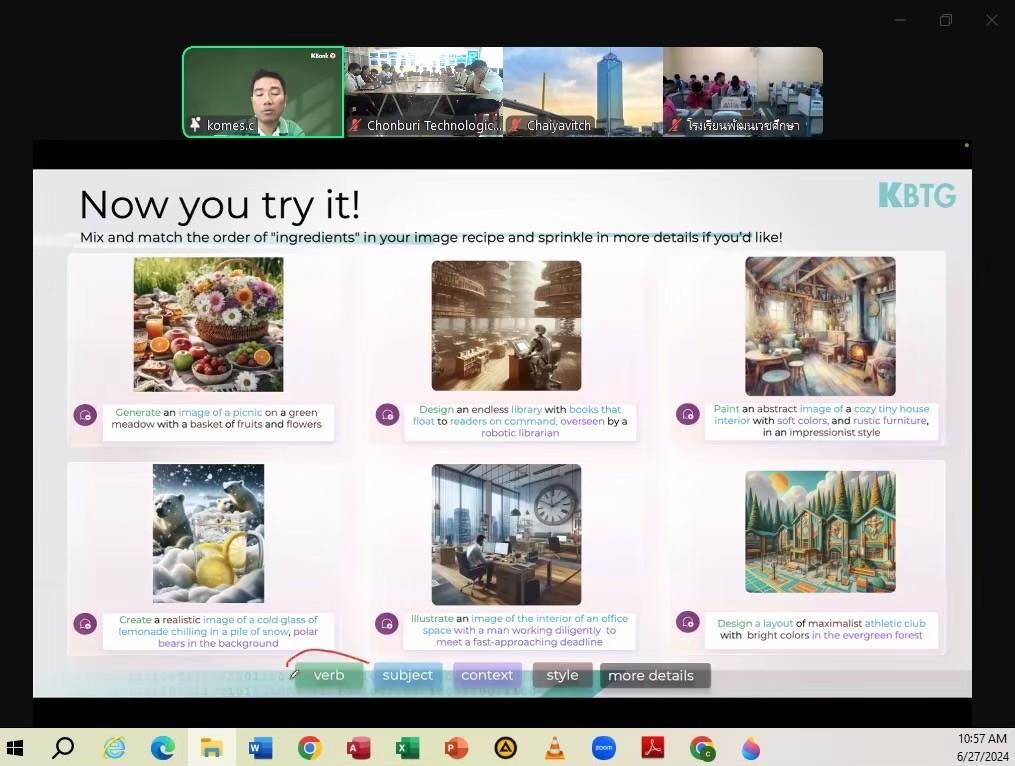
Task: Open Microsoft Excel from taskbar
Action: pyautogui.click(x=407, y=748)
